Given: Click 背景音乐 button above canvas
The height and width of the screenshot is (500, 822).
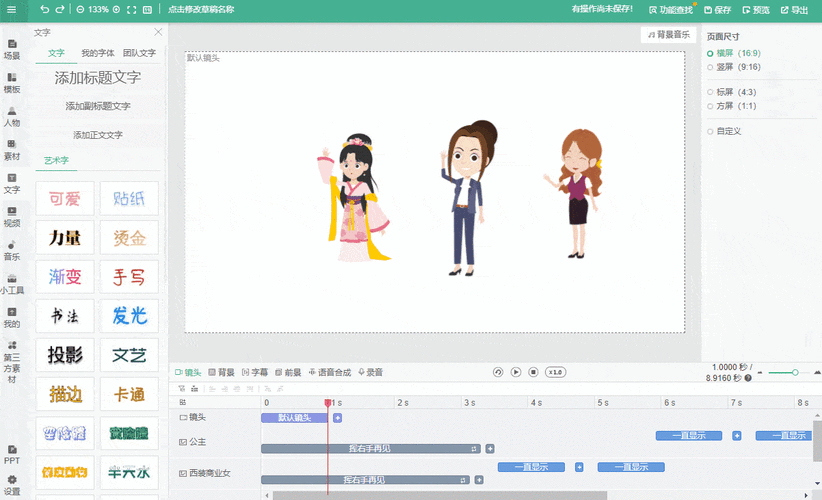Looking at the screenshot, I should (x=669, y=35).
